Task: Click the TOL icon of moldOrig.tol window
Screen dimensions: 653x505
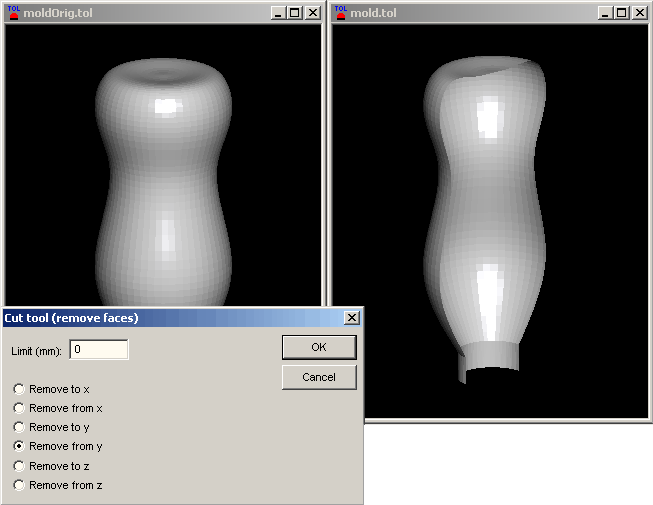Action: click(14, 12)
